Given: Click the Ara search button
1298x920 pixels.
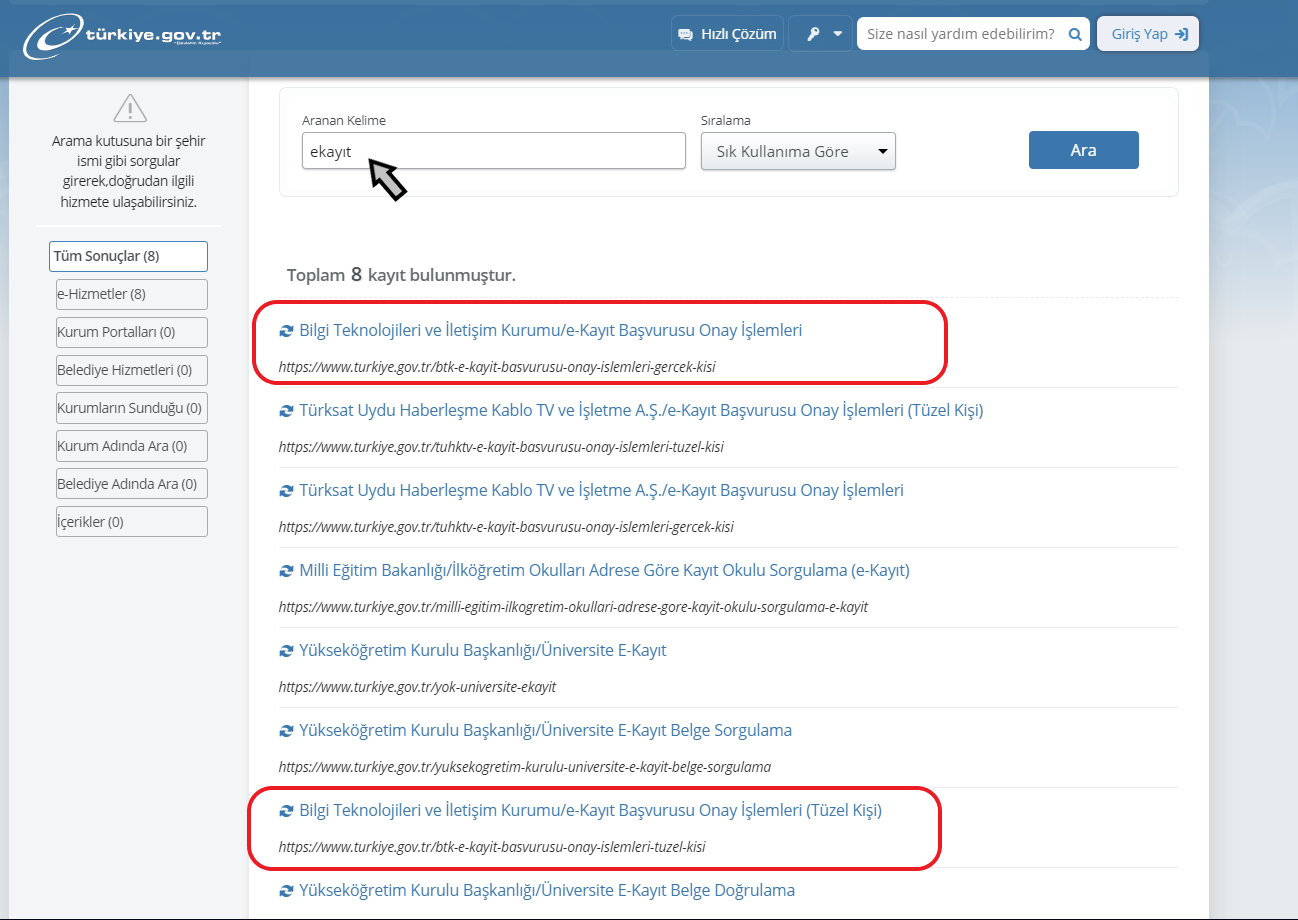Looking at the screenshot, I should pos(1084,150).
